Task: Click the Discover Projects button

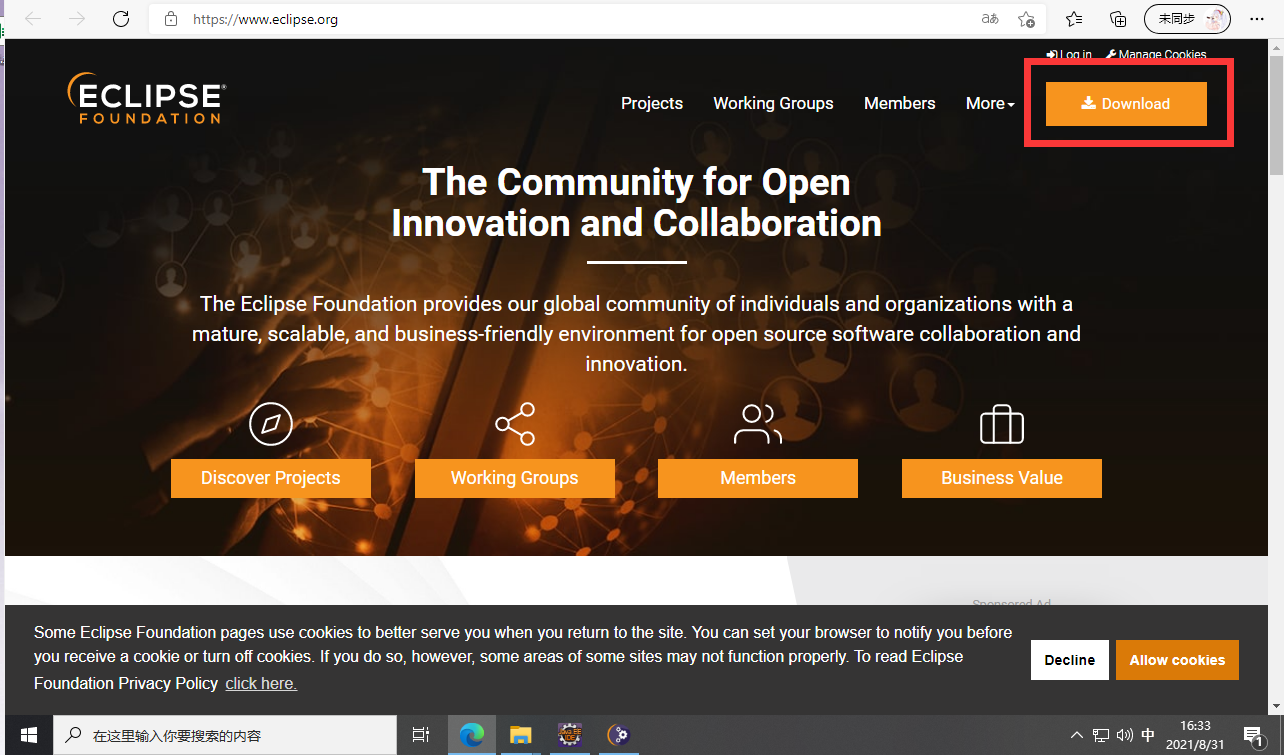Action: (271, 478)
